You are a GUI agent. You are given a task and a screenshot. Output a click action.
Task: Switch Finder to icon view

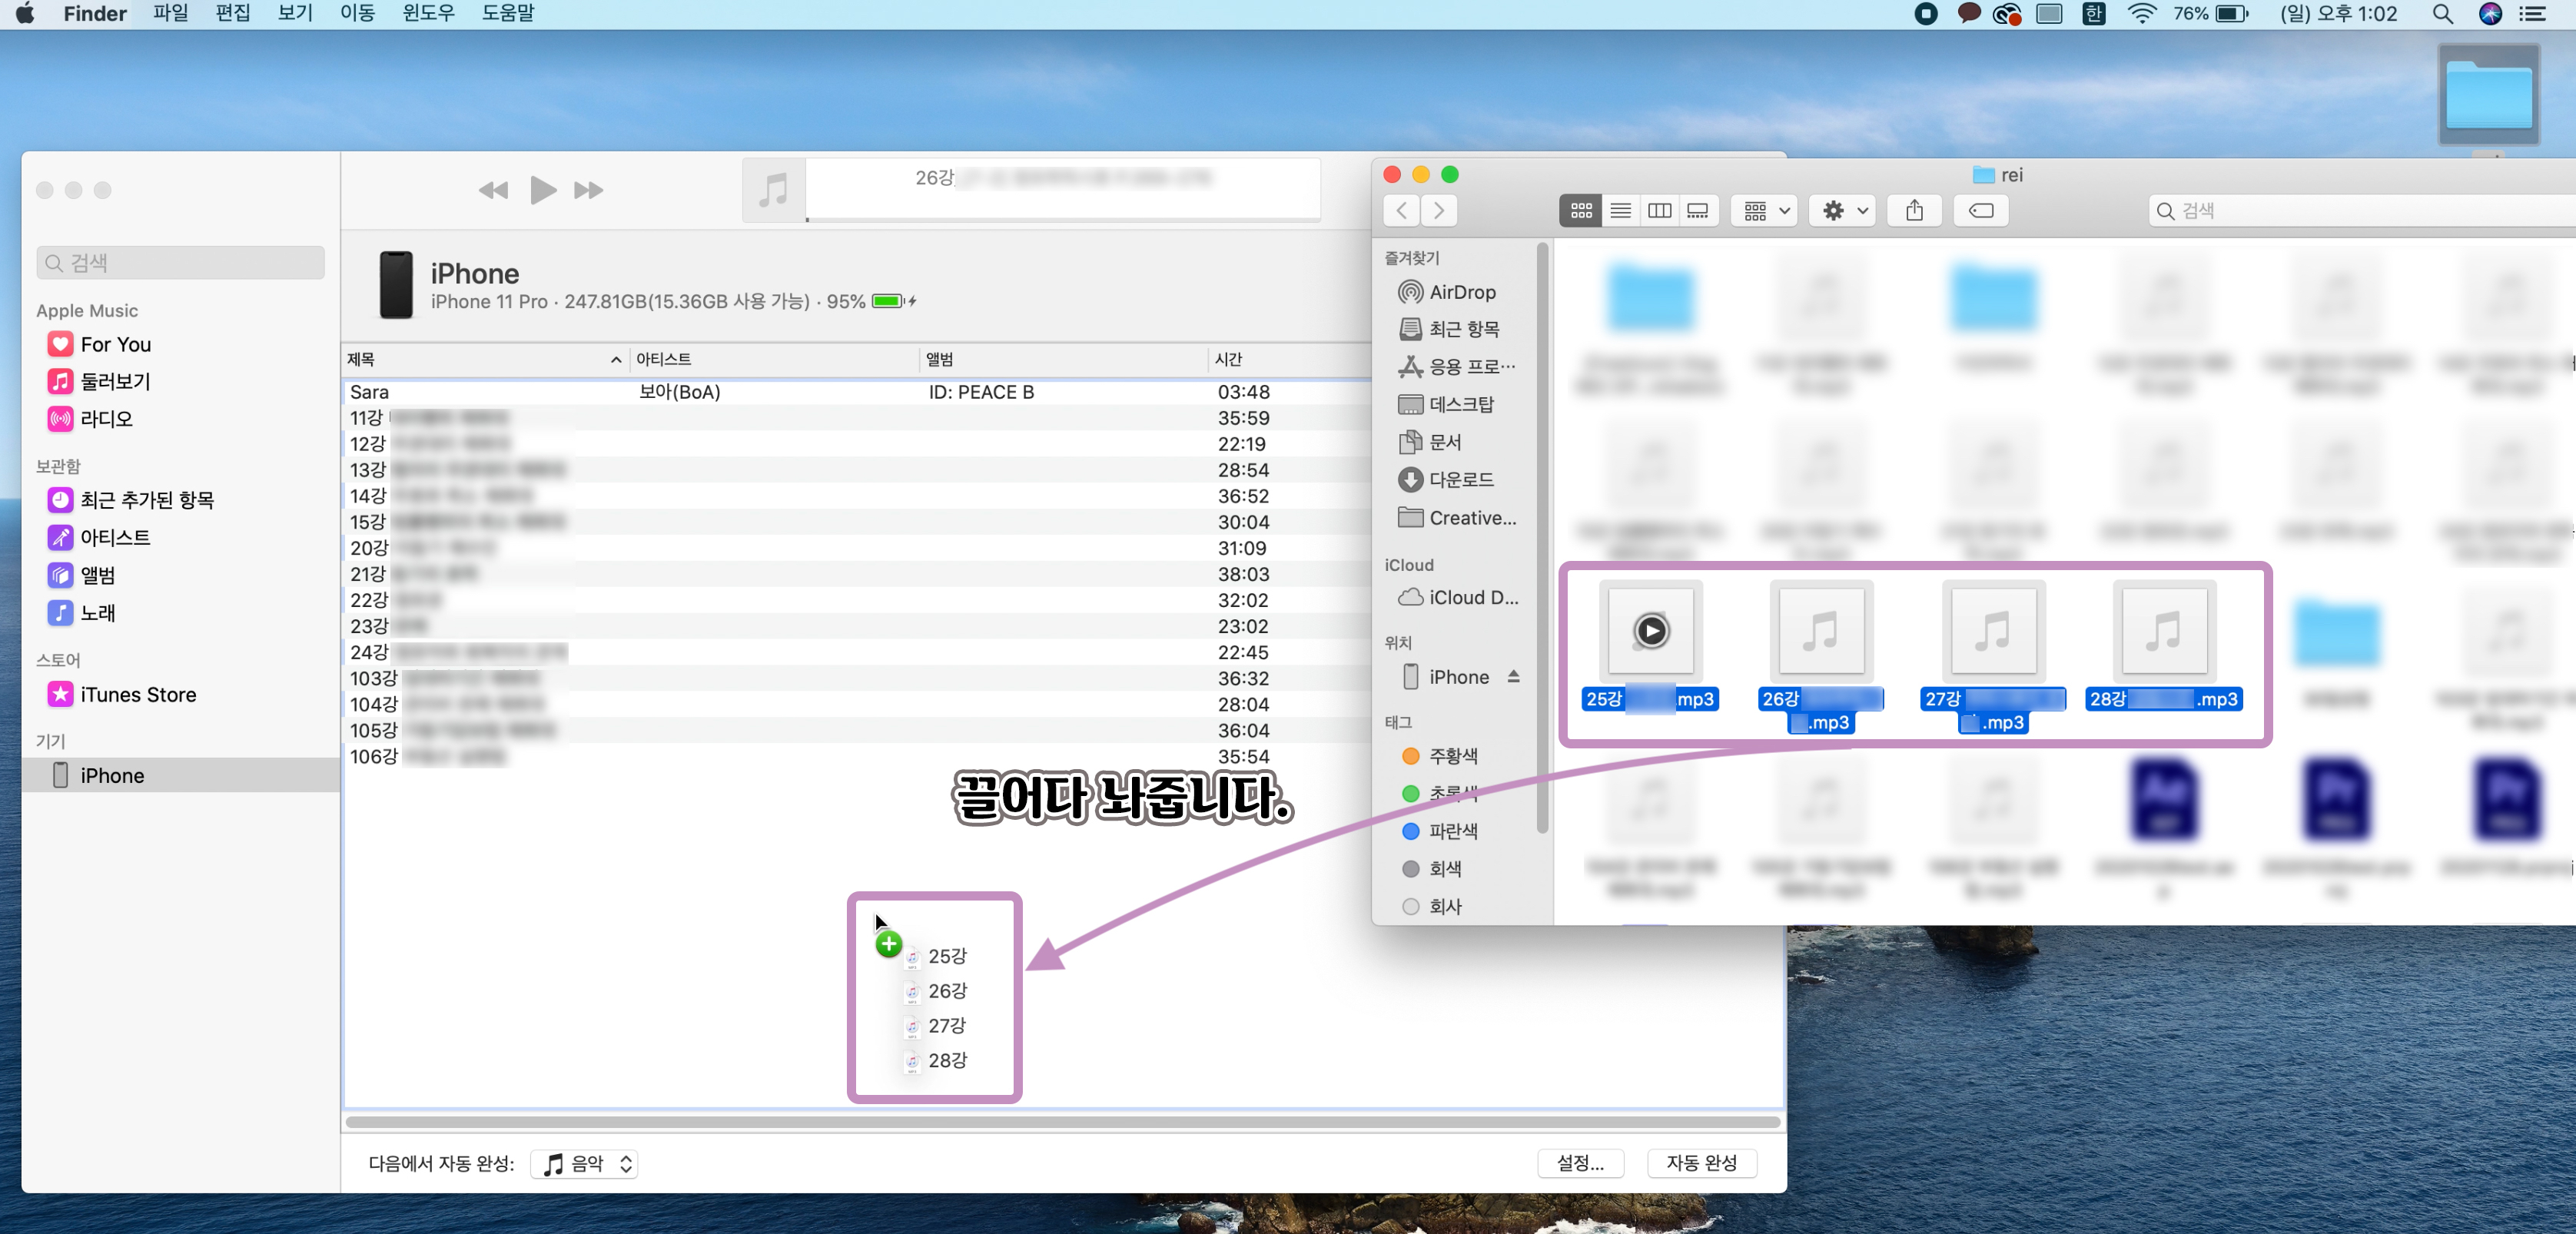[1580, 210]
